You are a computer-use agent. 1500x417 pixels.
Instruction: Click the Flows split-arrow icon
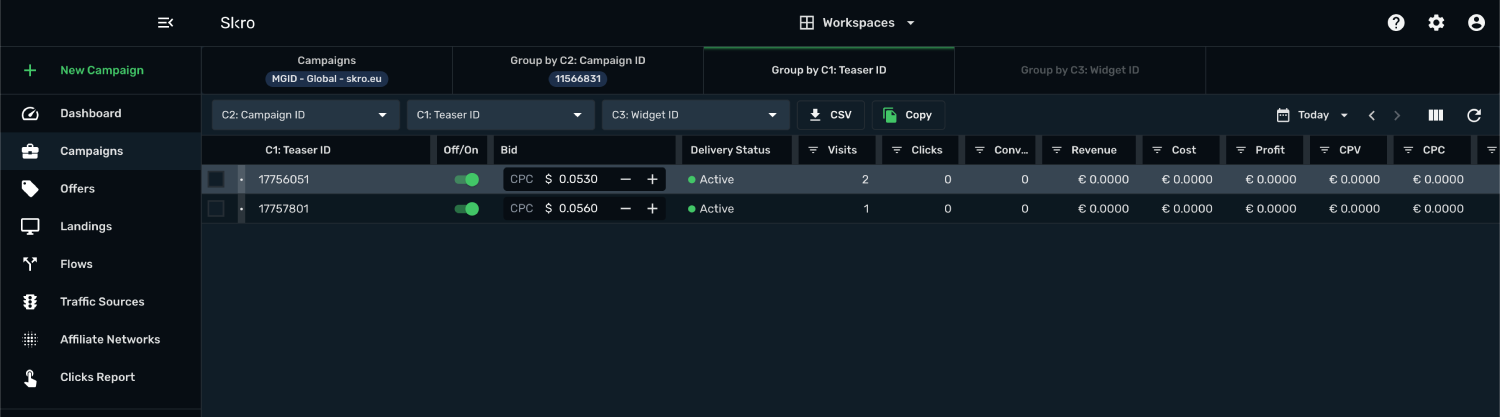(30, 264)
